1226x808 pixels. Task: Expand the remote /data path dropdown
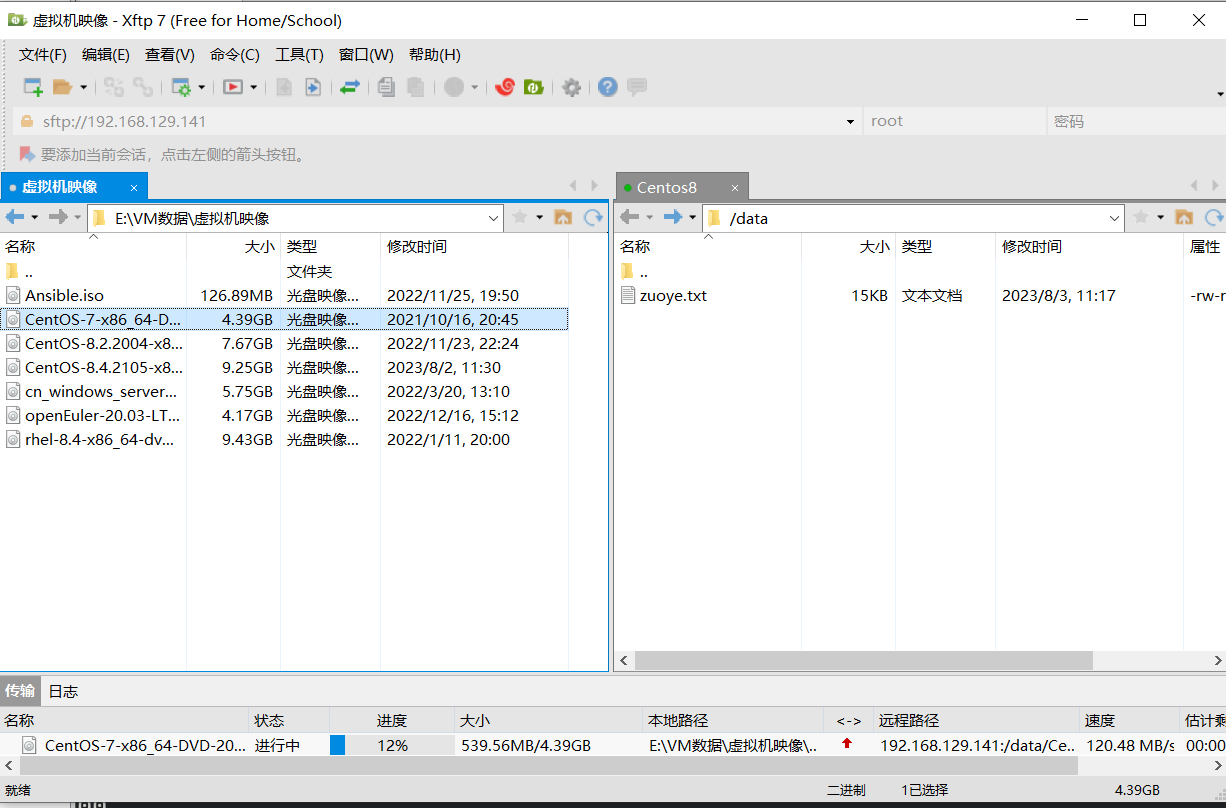click(1116, 218)
